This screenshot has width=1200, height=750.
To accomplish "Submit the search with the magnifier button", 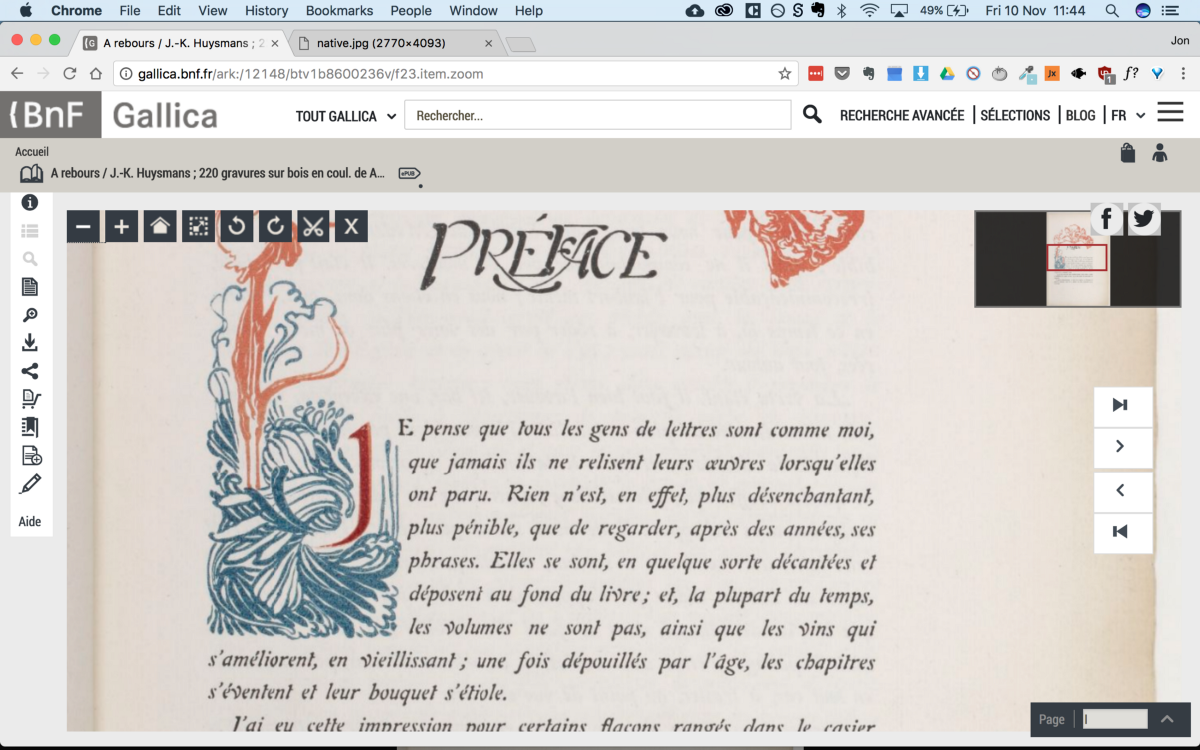I will 812,115.
